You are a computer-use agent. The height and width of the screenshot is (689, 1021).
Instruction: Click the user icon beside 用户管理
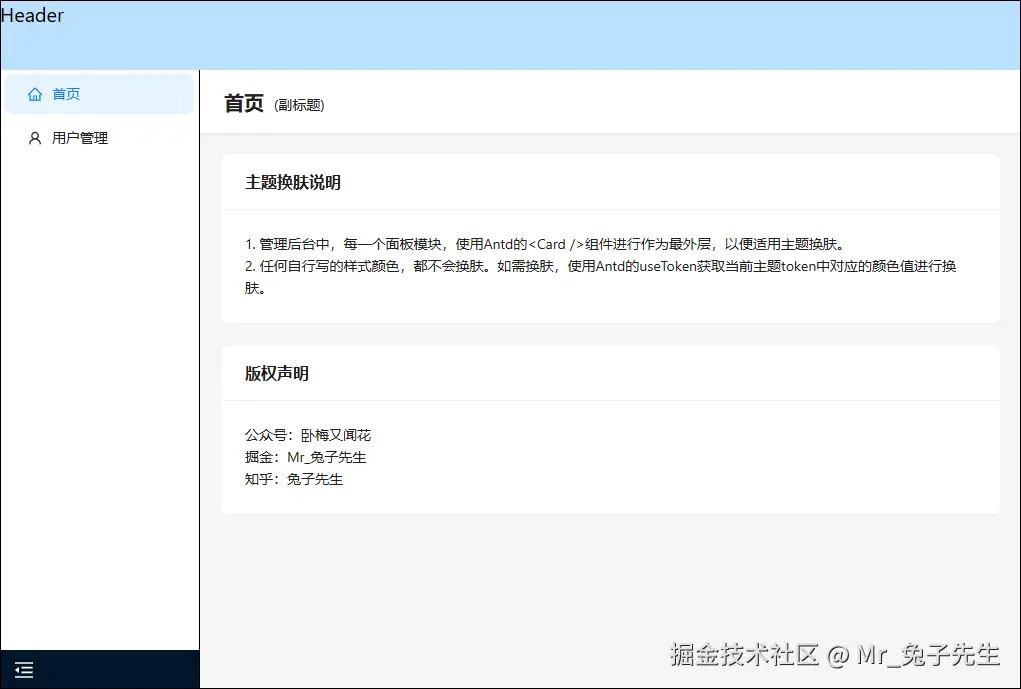tap(34, 138)
